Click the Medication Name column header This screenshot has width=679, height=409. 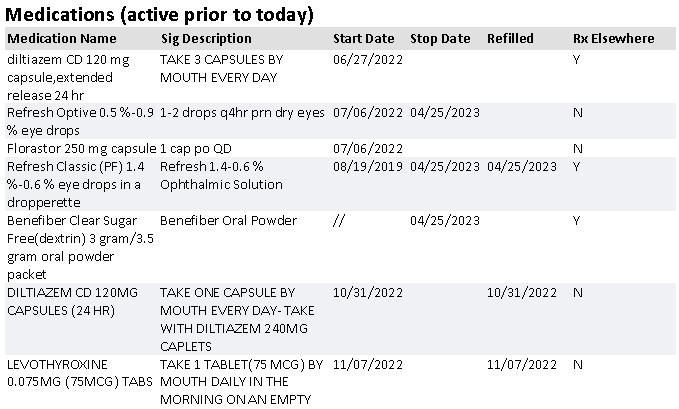point(61,38)
